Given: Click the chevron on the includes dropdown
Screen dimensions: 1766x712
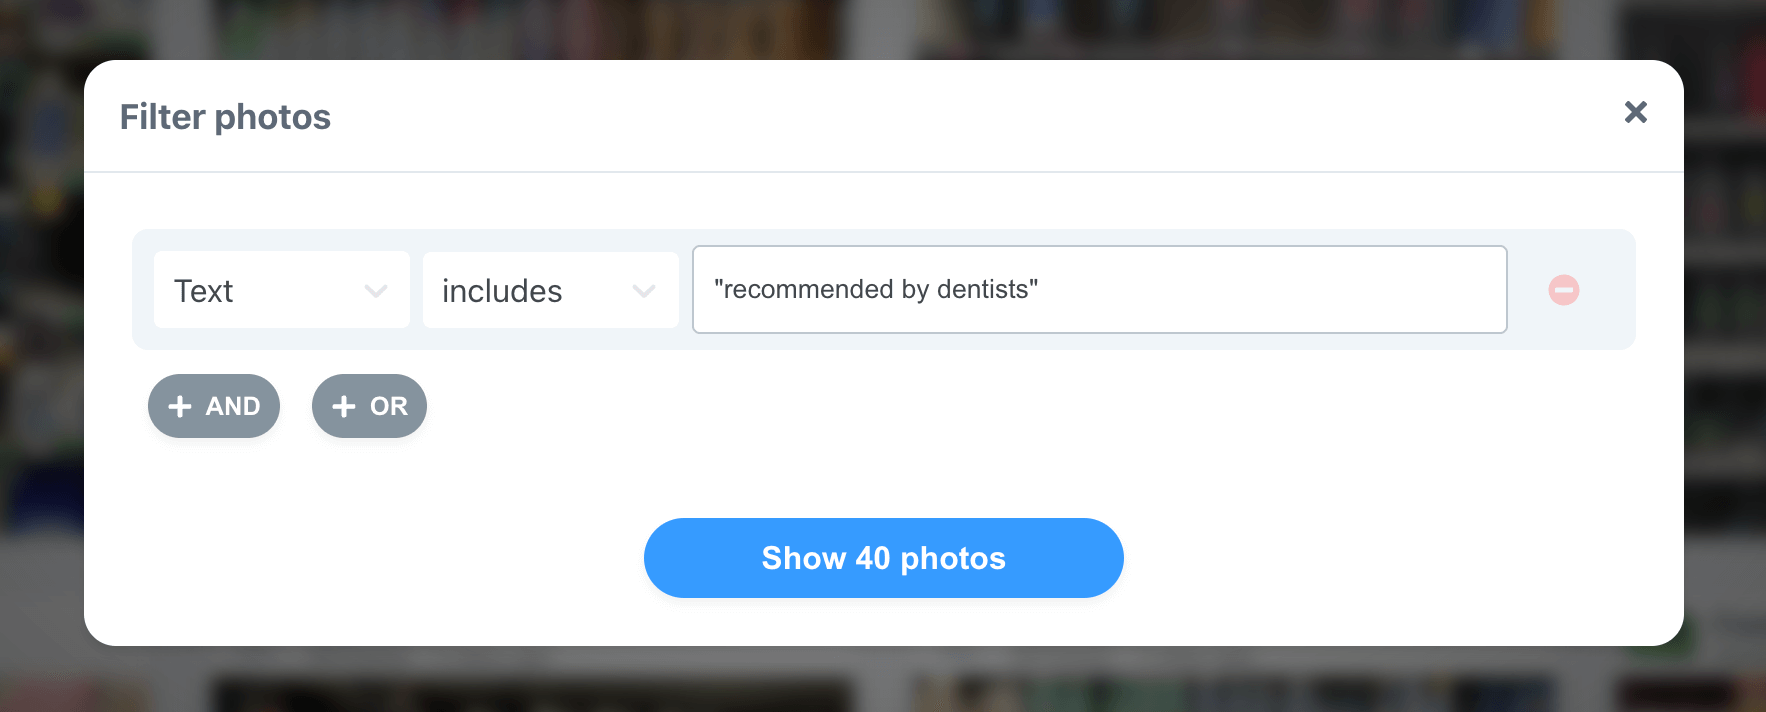Looking at the screenshot, I should coord(643,290).
